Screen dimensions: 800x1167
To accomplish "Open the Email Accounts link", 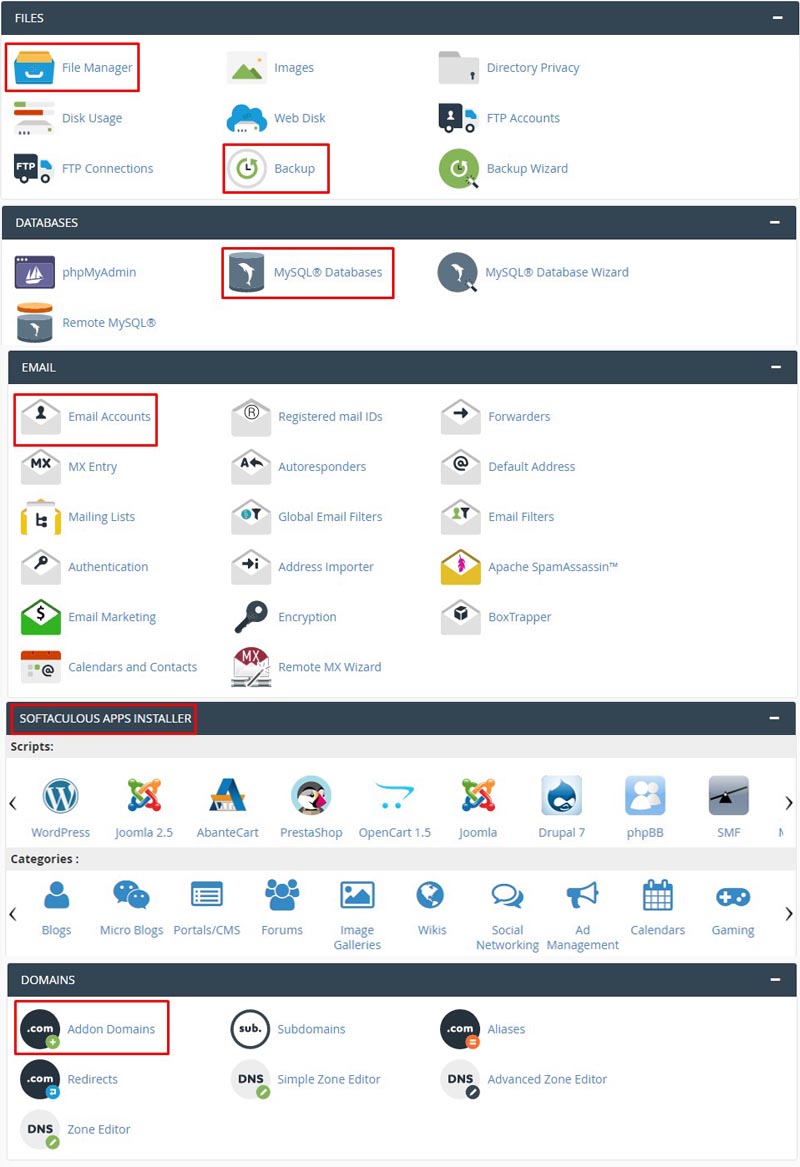I will click(109, 417).
